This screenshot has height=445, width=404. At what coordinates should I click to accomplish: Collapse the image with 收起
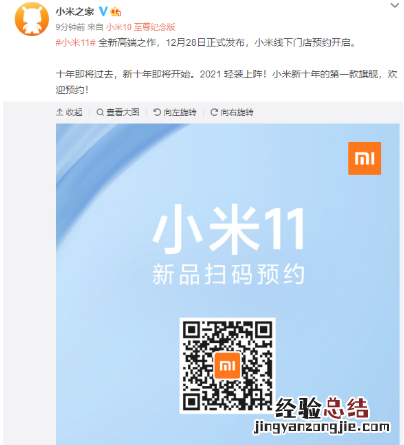click(x=74, y=112)
